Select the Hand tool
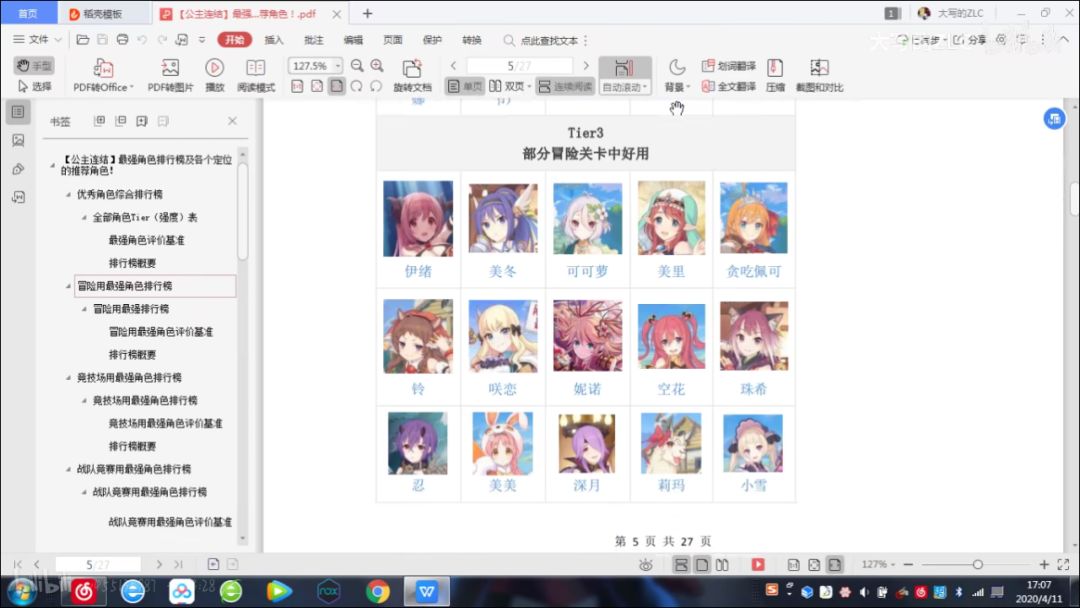The height and width of the screenshot is (608, 1080). (x=34, y=65)
